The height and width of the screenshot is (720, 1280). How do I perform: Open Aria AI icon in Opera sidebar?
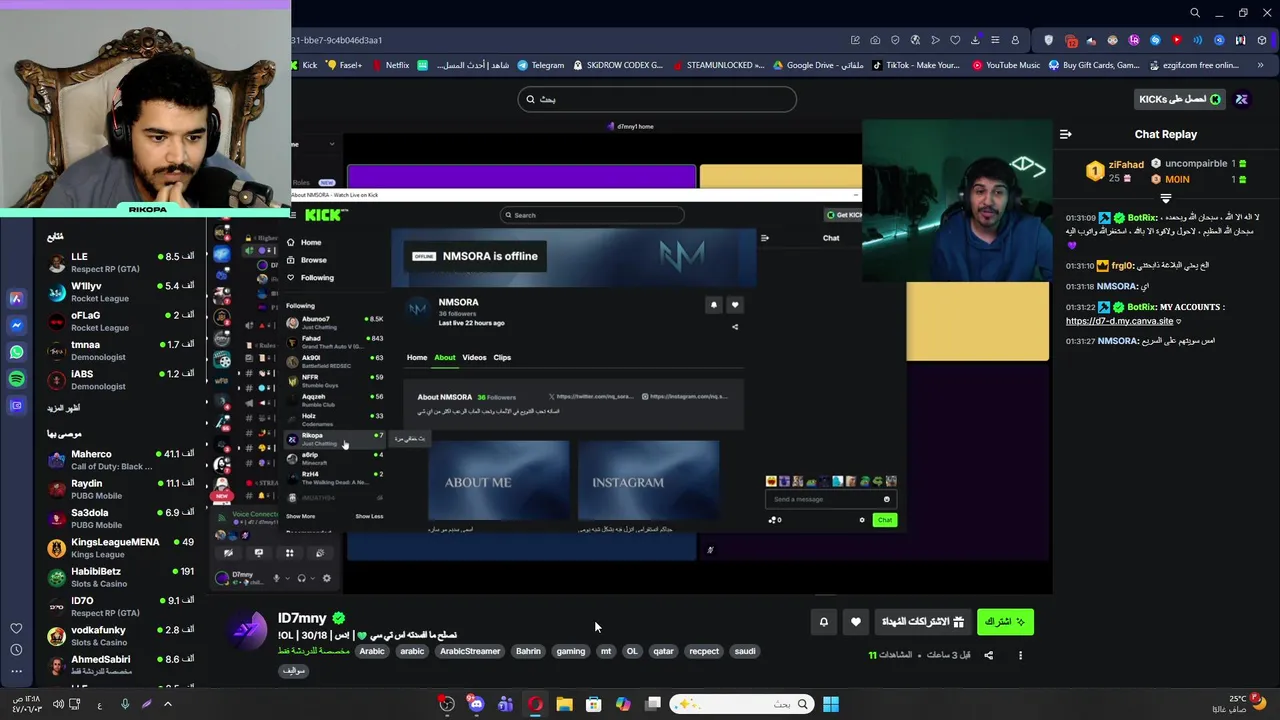(16, 298)
